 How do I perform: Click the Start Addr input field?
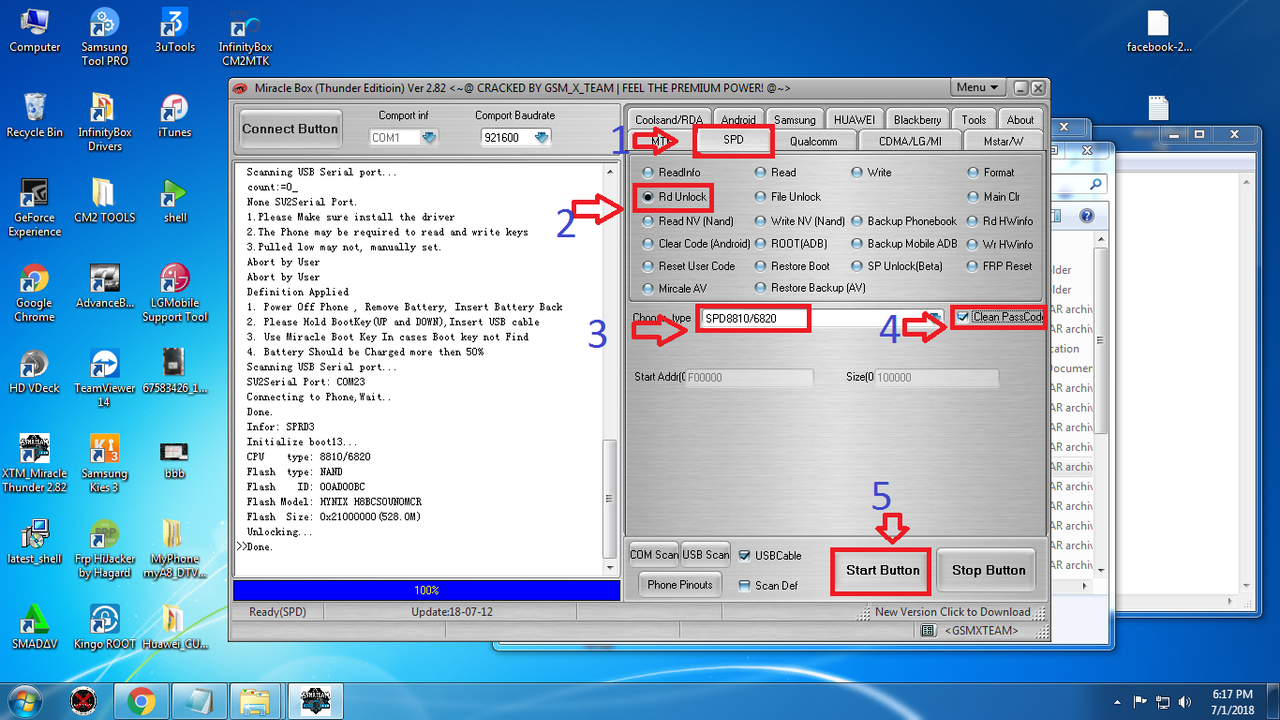point(748,378)
